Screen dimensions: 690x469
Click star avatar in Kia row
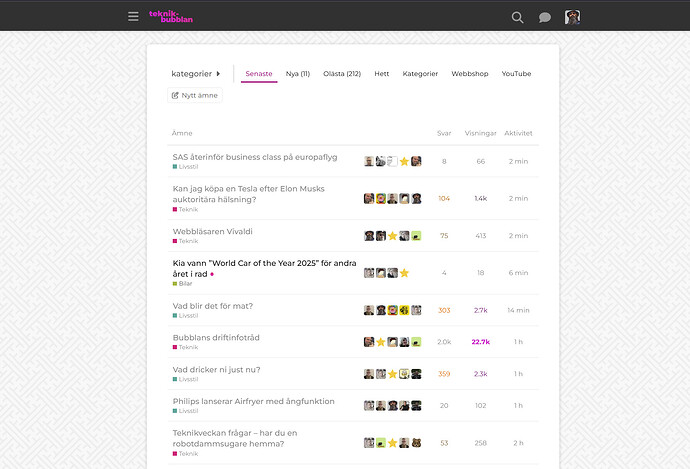click(x=404, y=273)
